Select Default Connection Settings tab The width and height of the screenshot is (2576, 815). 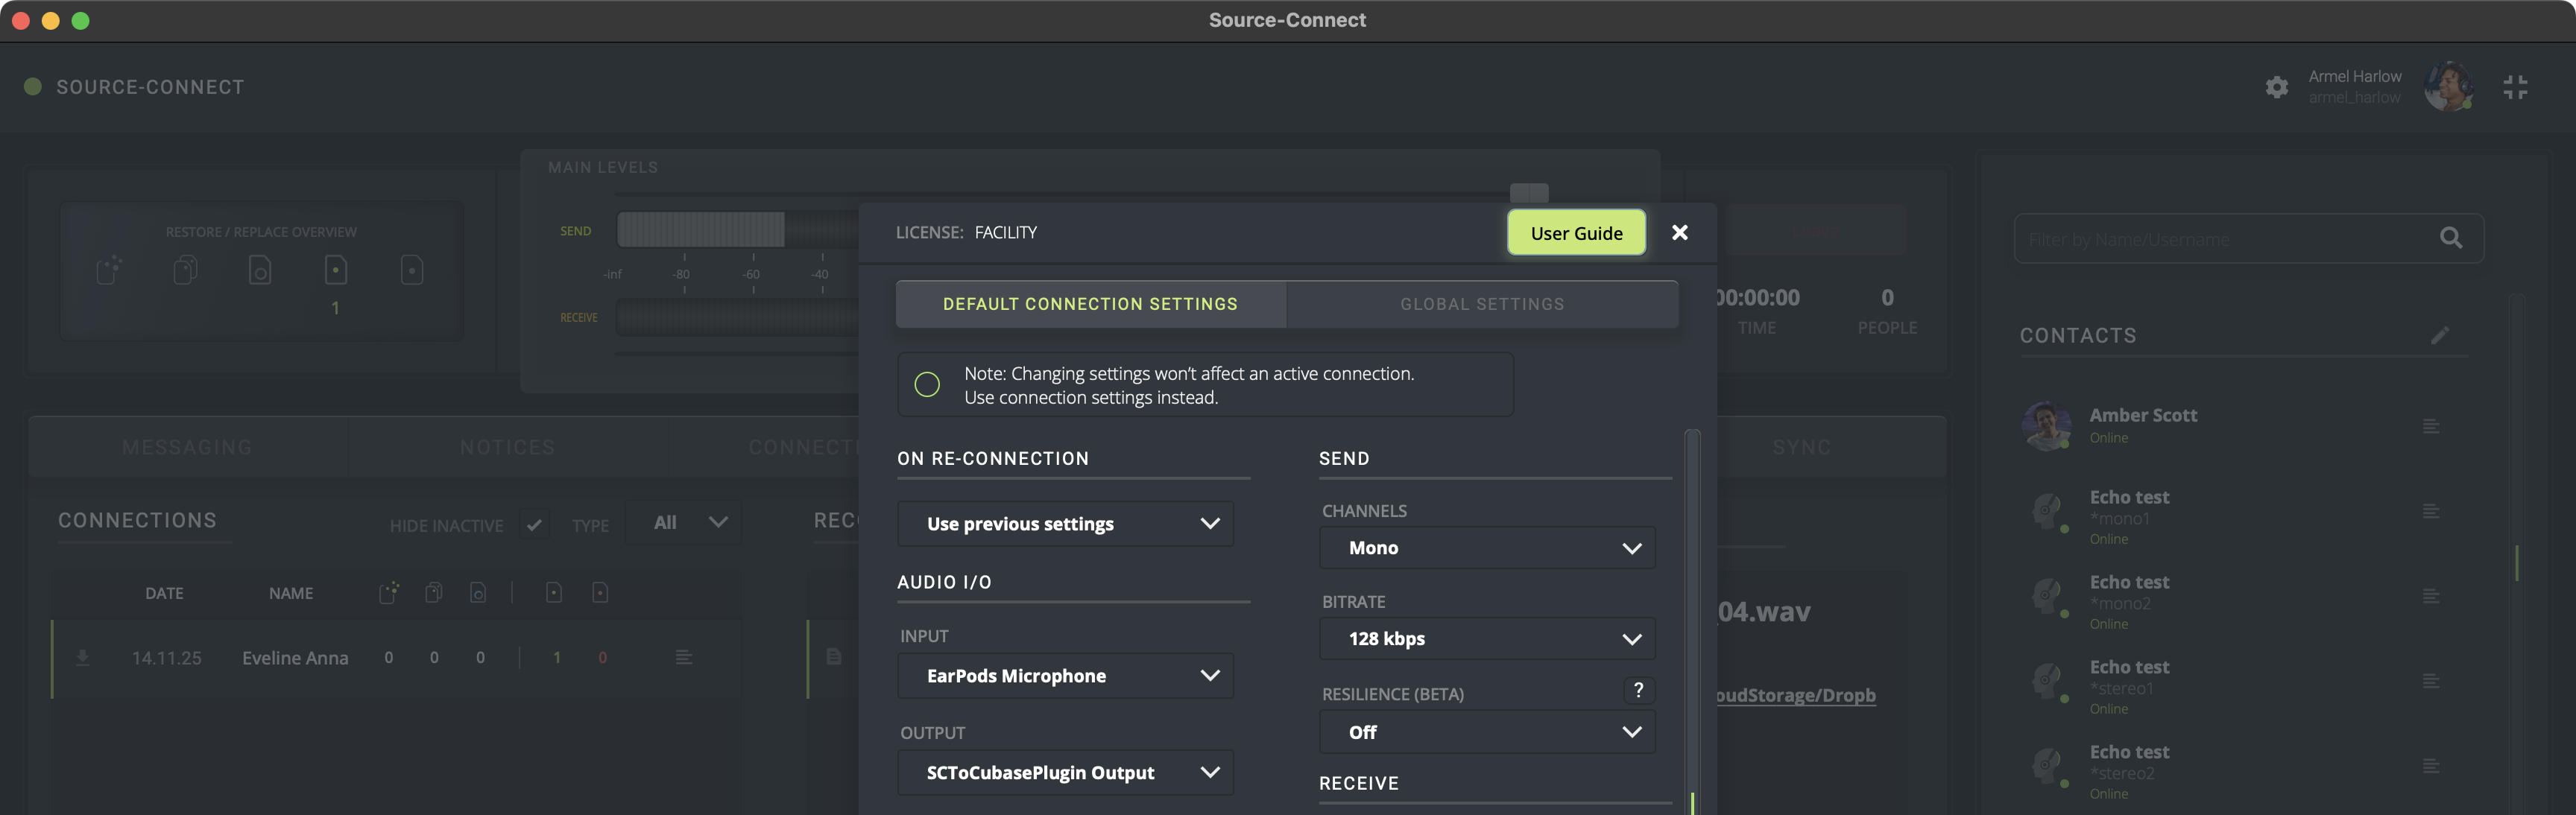[1090, 304]
